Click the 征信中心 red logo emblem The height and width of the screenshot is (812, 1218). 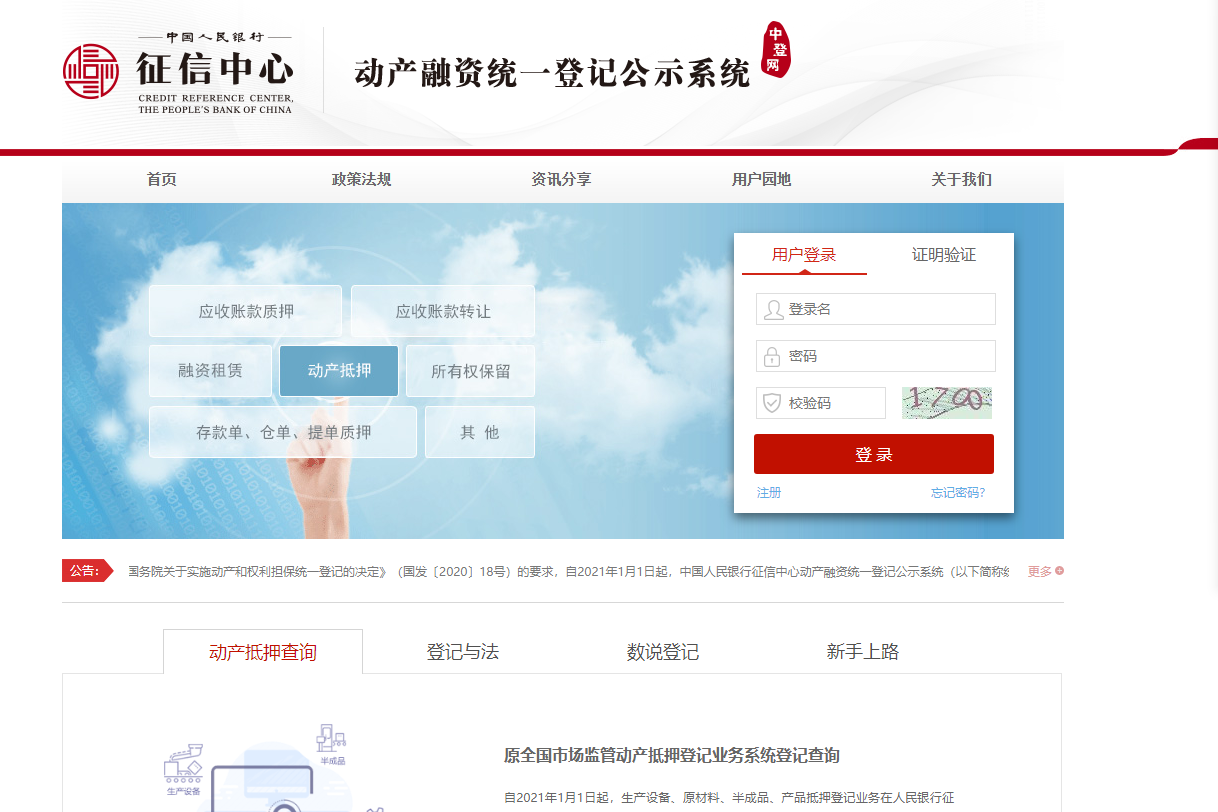(x=91, y=71)
